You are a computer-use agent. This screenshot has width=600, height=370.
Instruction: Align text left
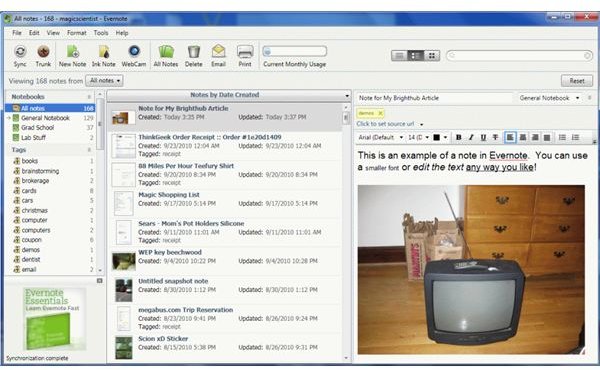click(x=510, y=137)
